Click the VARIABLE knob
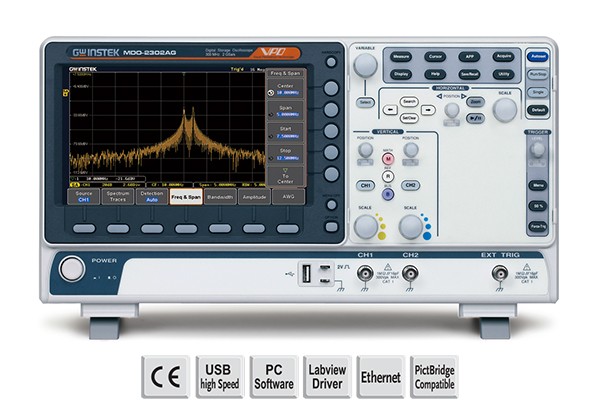 pos(366,65)
